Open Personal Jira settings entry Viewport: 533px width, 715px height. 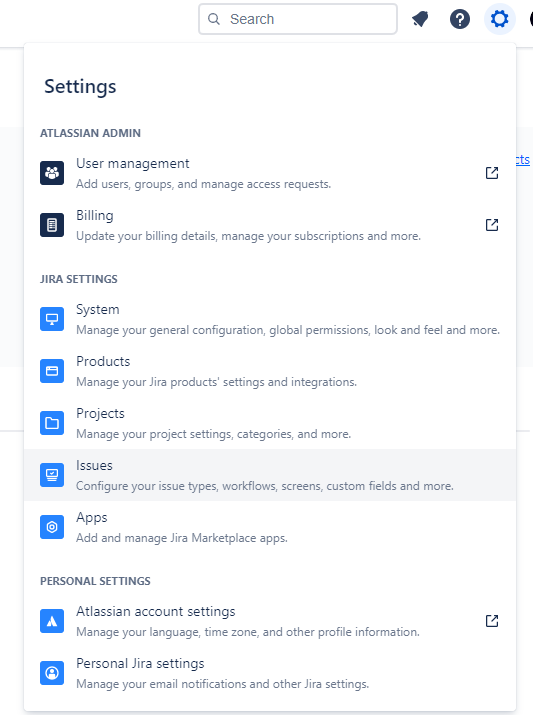(x=270, y=673)
